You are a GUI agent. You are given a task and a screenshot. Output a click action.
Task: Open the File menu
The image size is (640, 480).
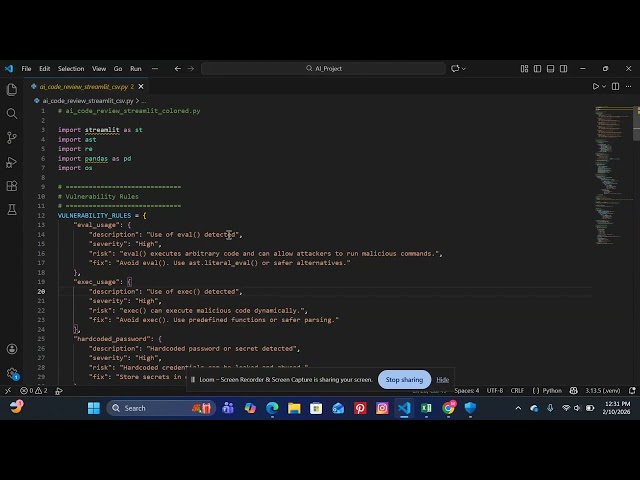pyautogui.click(x=26, y=69)
